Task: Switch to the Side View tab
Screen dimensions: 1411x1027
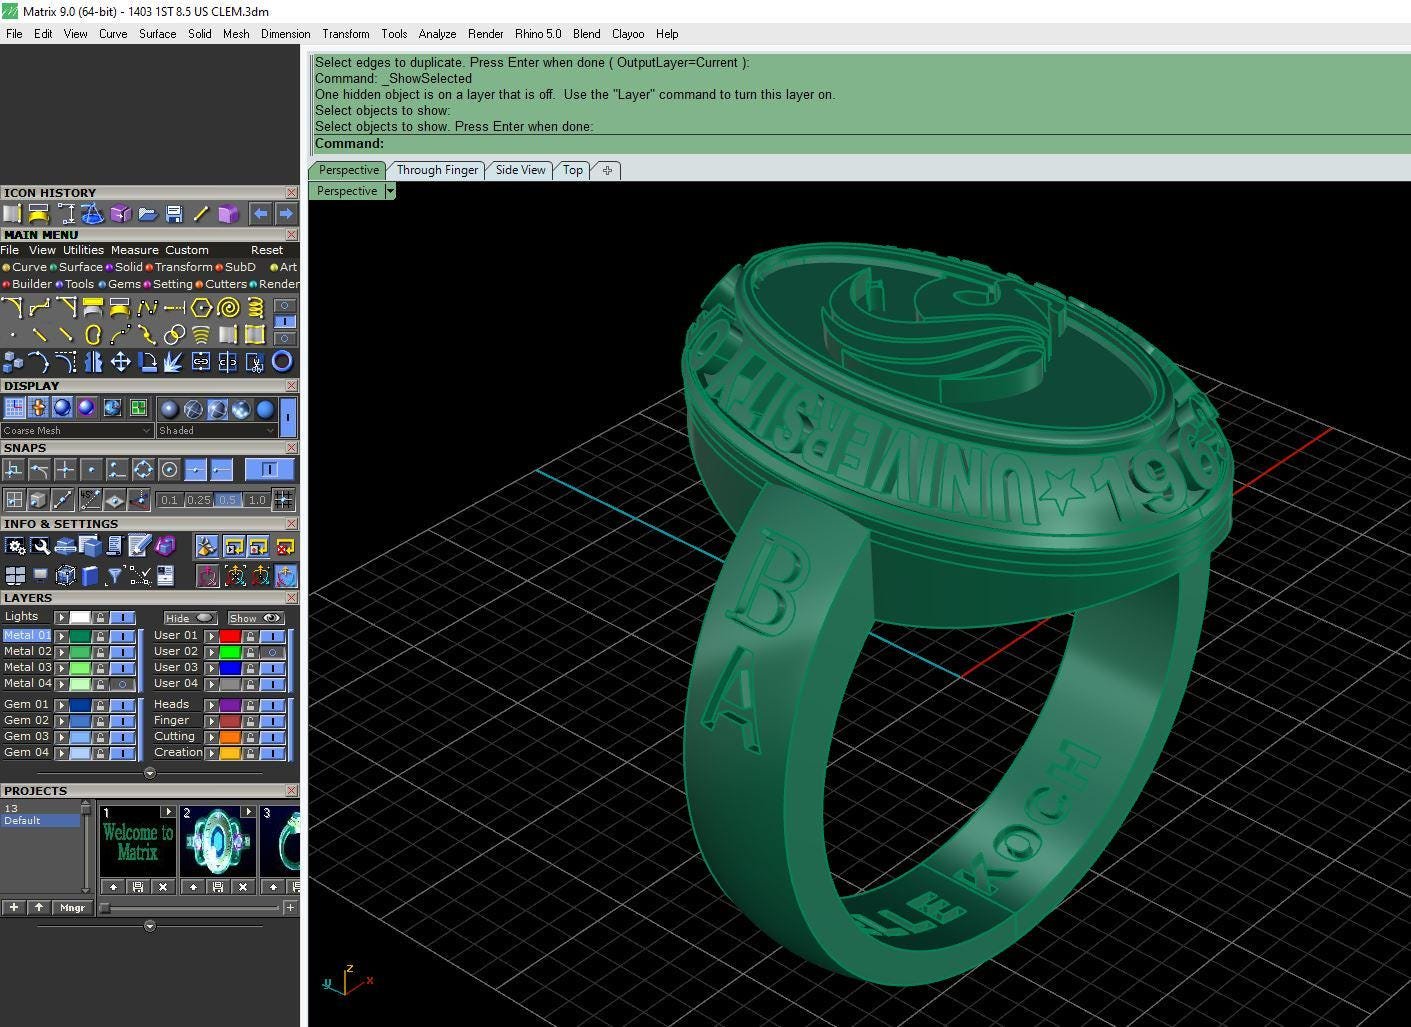Action: coord(521,170)
